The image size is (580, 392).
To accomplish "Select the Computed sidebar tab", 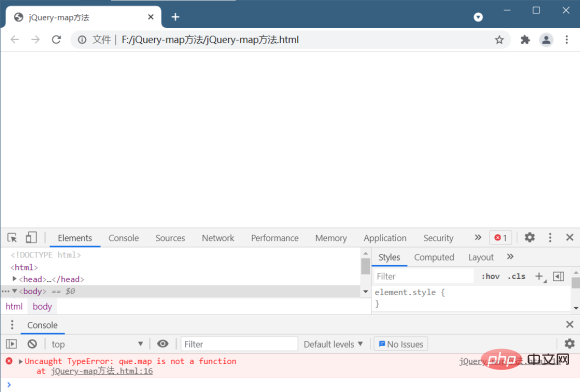I will [434, 257].
